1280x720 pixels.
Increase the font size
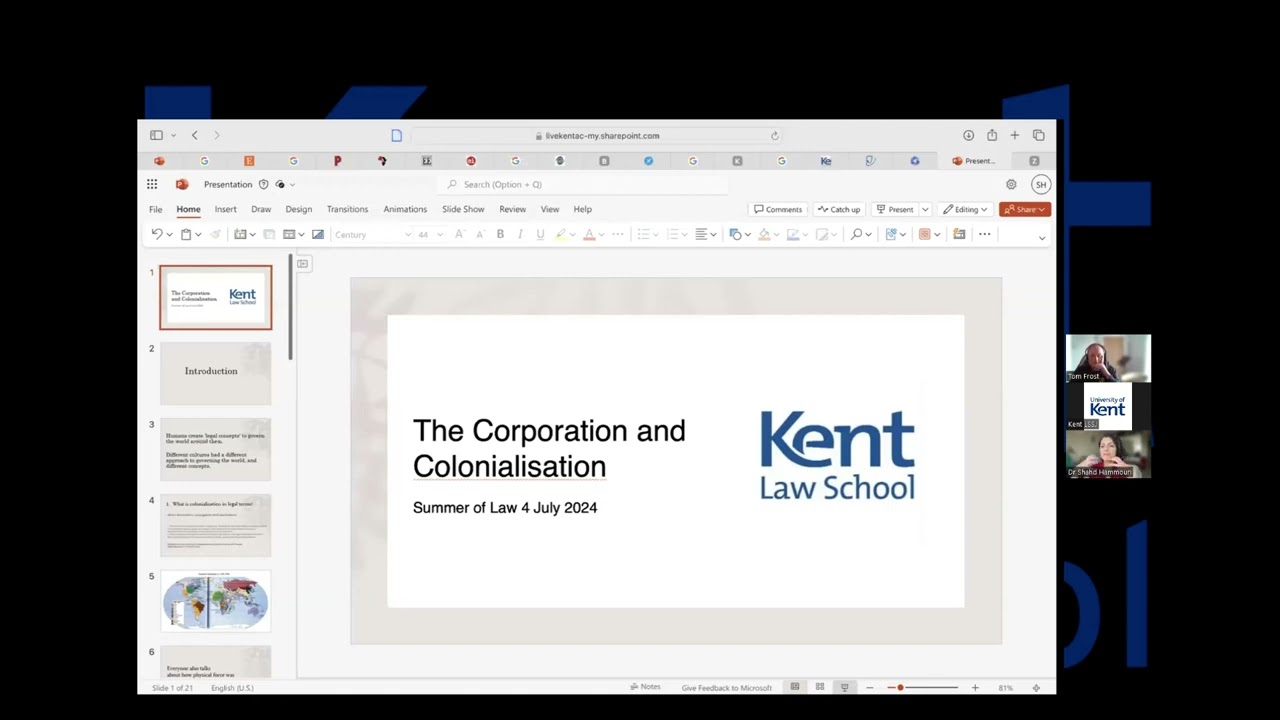click(x=459, y=234)
